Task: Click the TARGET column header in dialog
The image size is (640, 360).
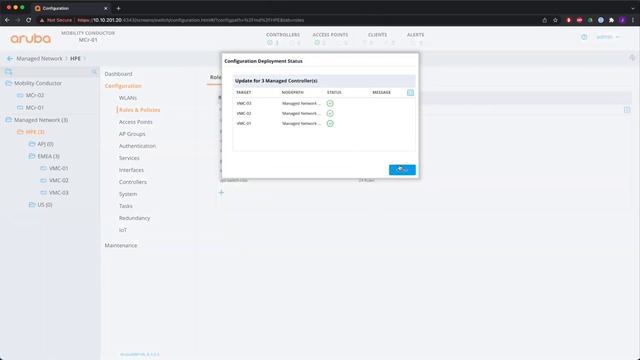Action: click(244, 93)
